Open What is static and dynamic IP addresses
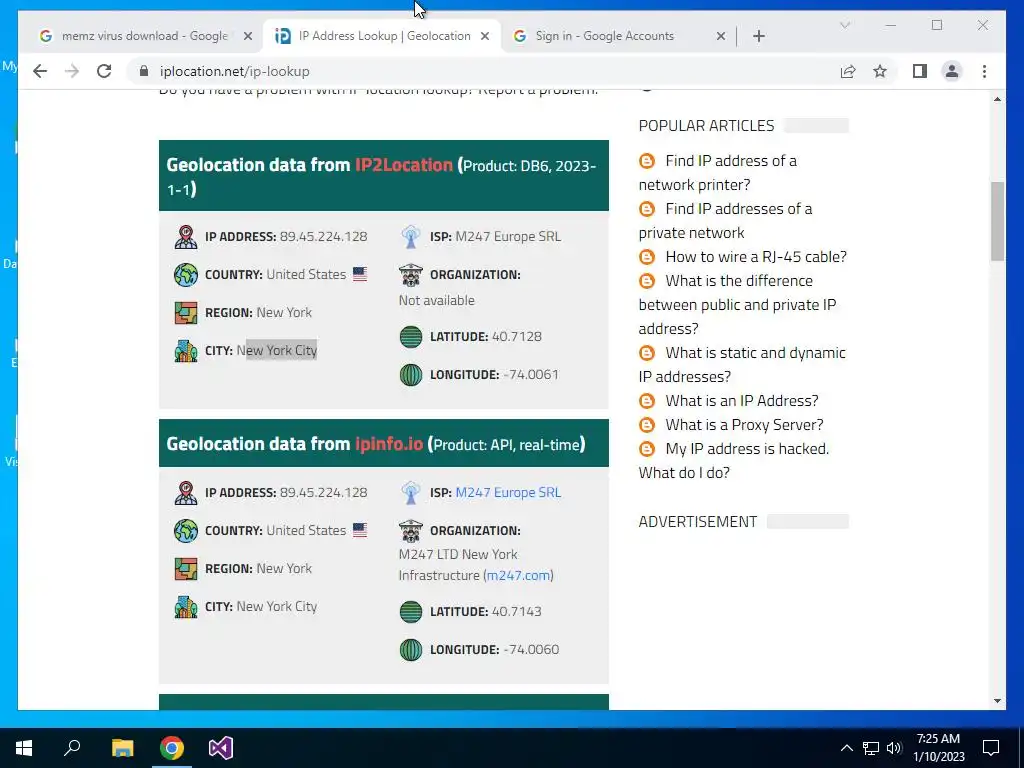The image size is (1024, 768). pos(742,364)
